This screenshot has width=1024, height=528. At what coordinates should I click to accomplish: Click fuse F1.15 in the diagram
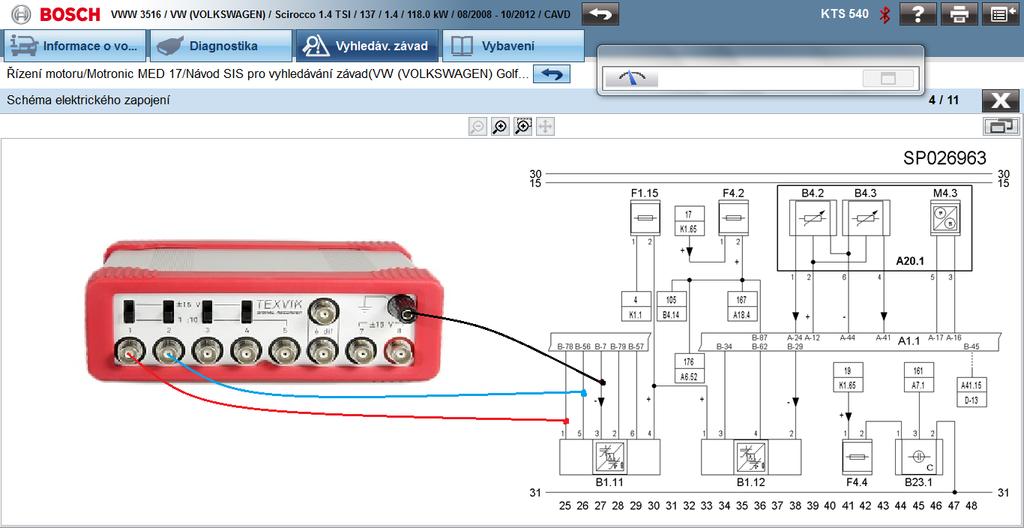tap(645, 218)
